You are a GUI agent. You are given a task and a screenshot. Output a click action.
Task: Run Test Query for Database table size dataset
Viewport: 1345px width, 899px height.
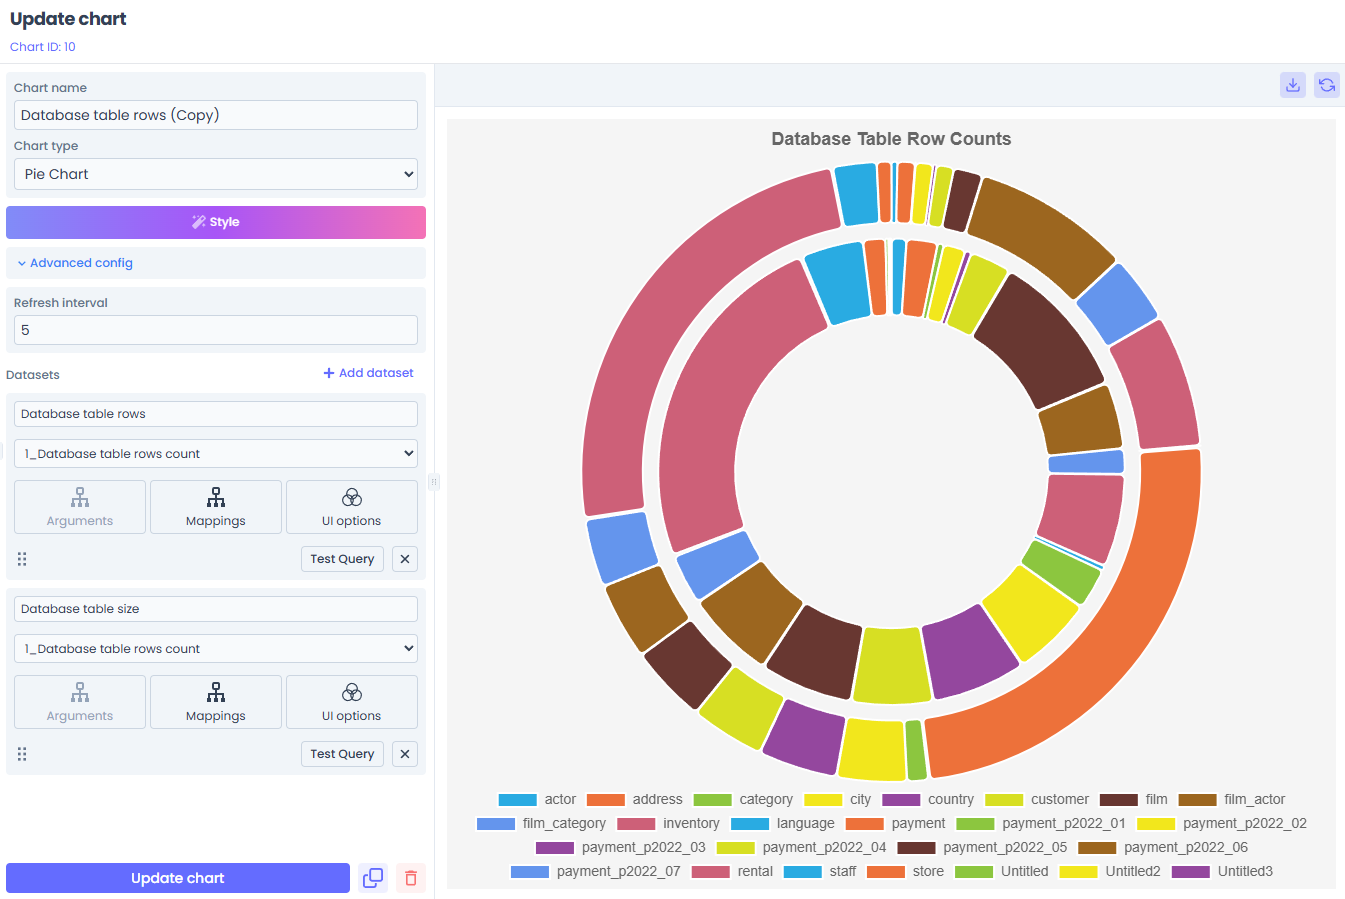(342, 754)
